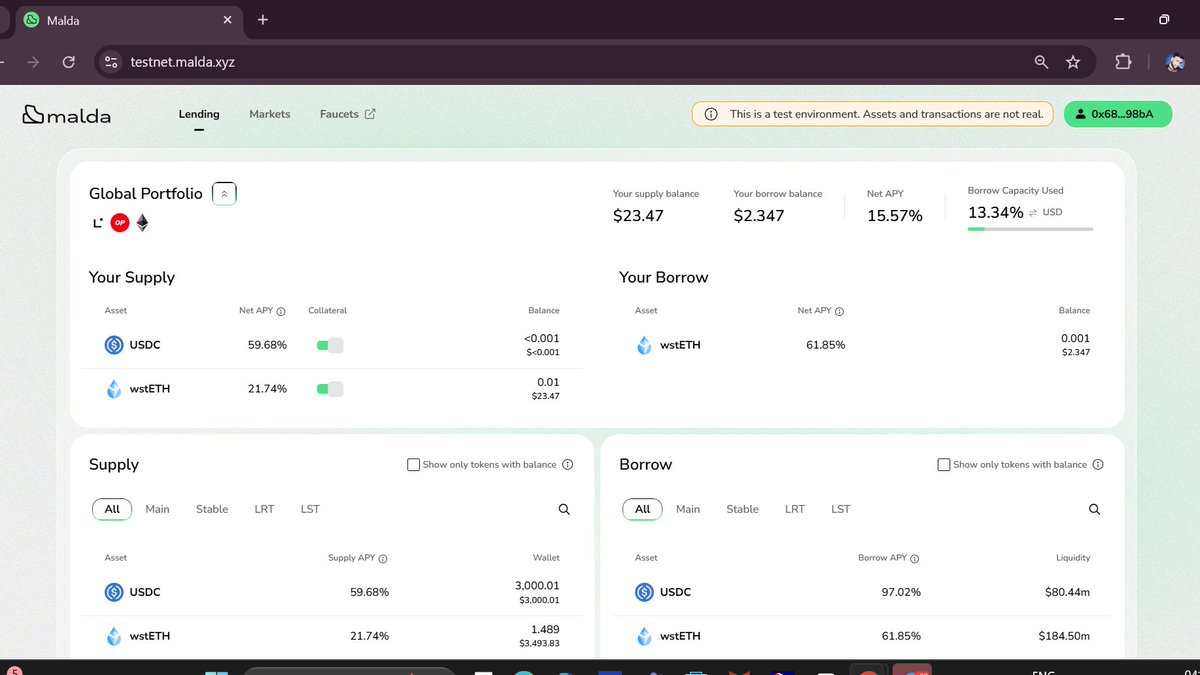Click the 1.489 wstETH wallet balance
This screenshot has width=1200, height=675.
coord(546,629)
